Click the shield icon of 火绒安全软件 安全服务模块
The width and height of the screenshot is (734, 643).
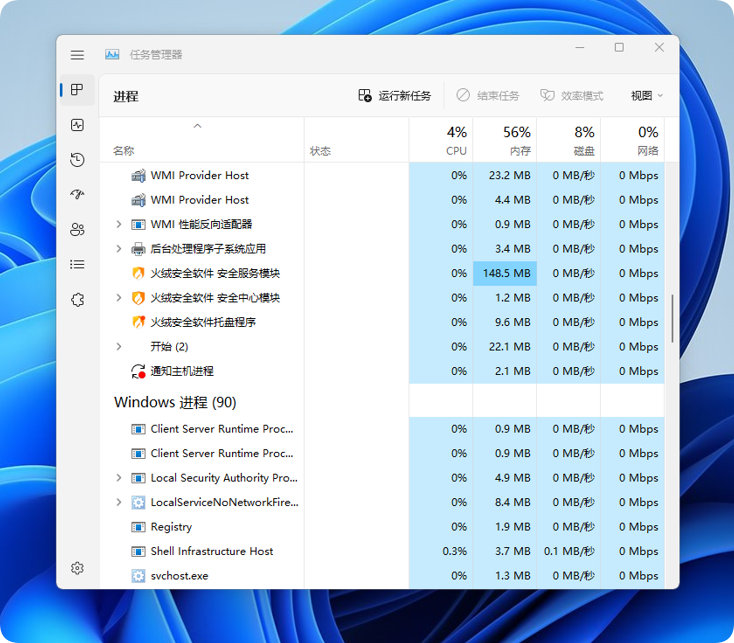coord(138,273)
